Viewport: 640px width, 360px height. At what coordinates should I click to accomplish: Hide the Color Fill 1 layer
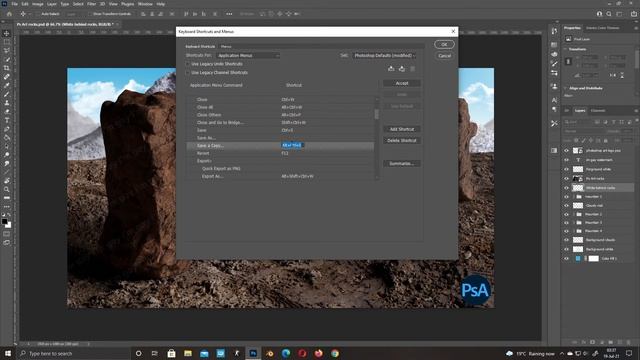(x=567, y=258)
